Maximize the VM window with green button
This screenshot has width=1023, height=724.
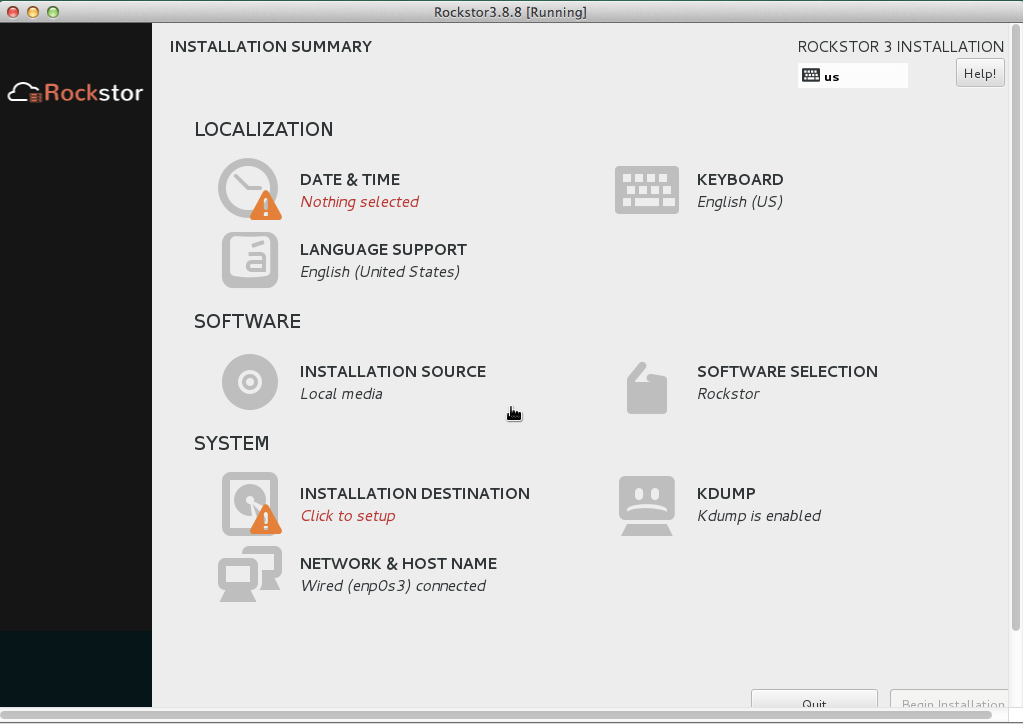tap(53, 12)
